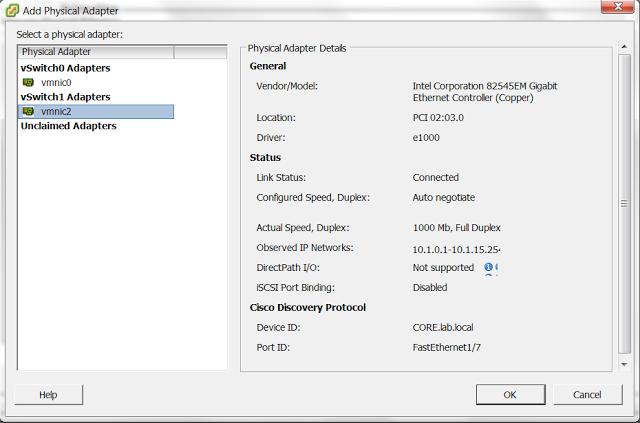640x423 pixels.
Task: Click the vSwitch0 Adapters group heading
Action: pyautogui.click(x=66, y=68)
